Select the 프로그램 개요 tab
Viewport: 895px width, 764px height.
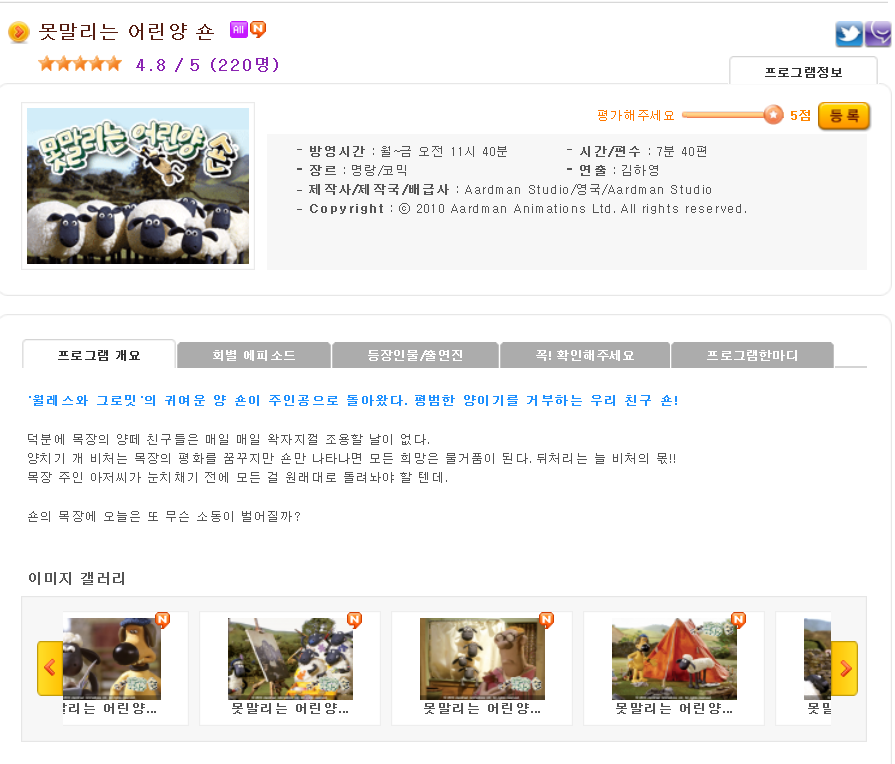99,355
